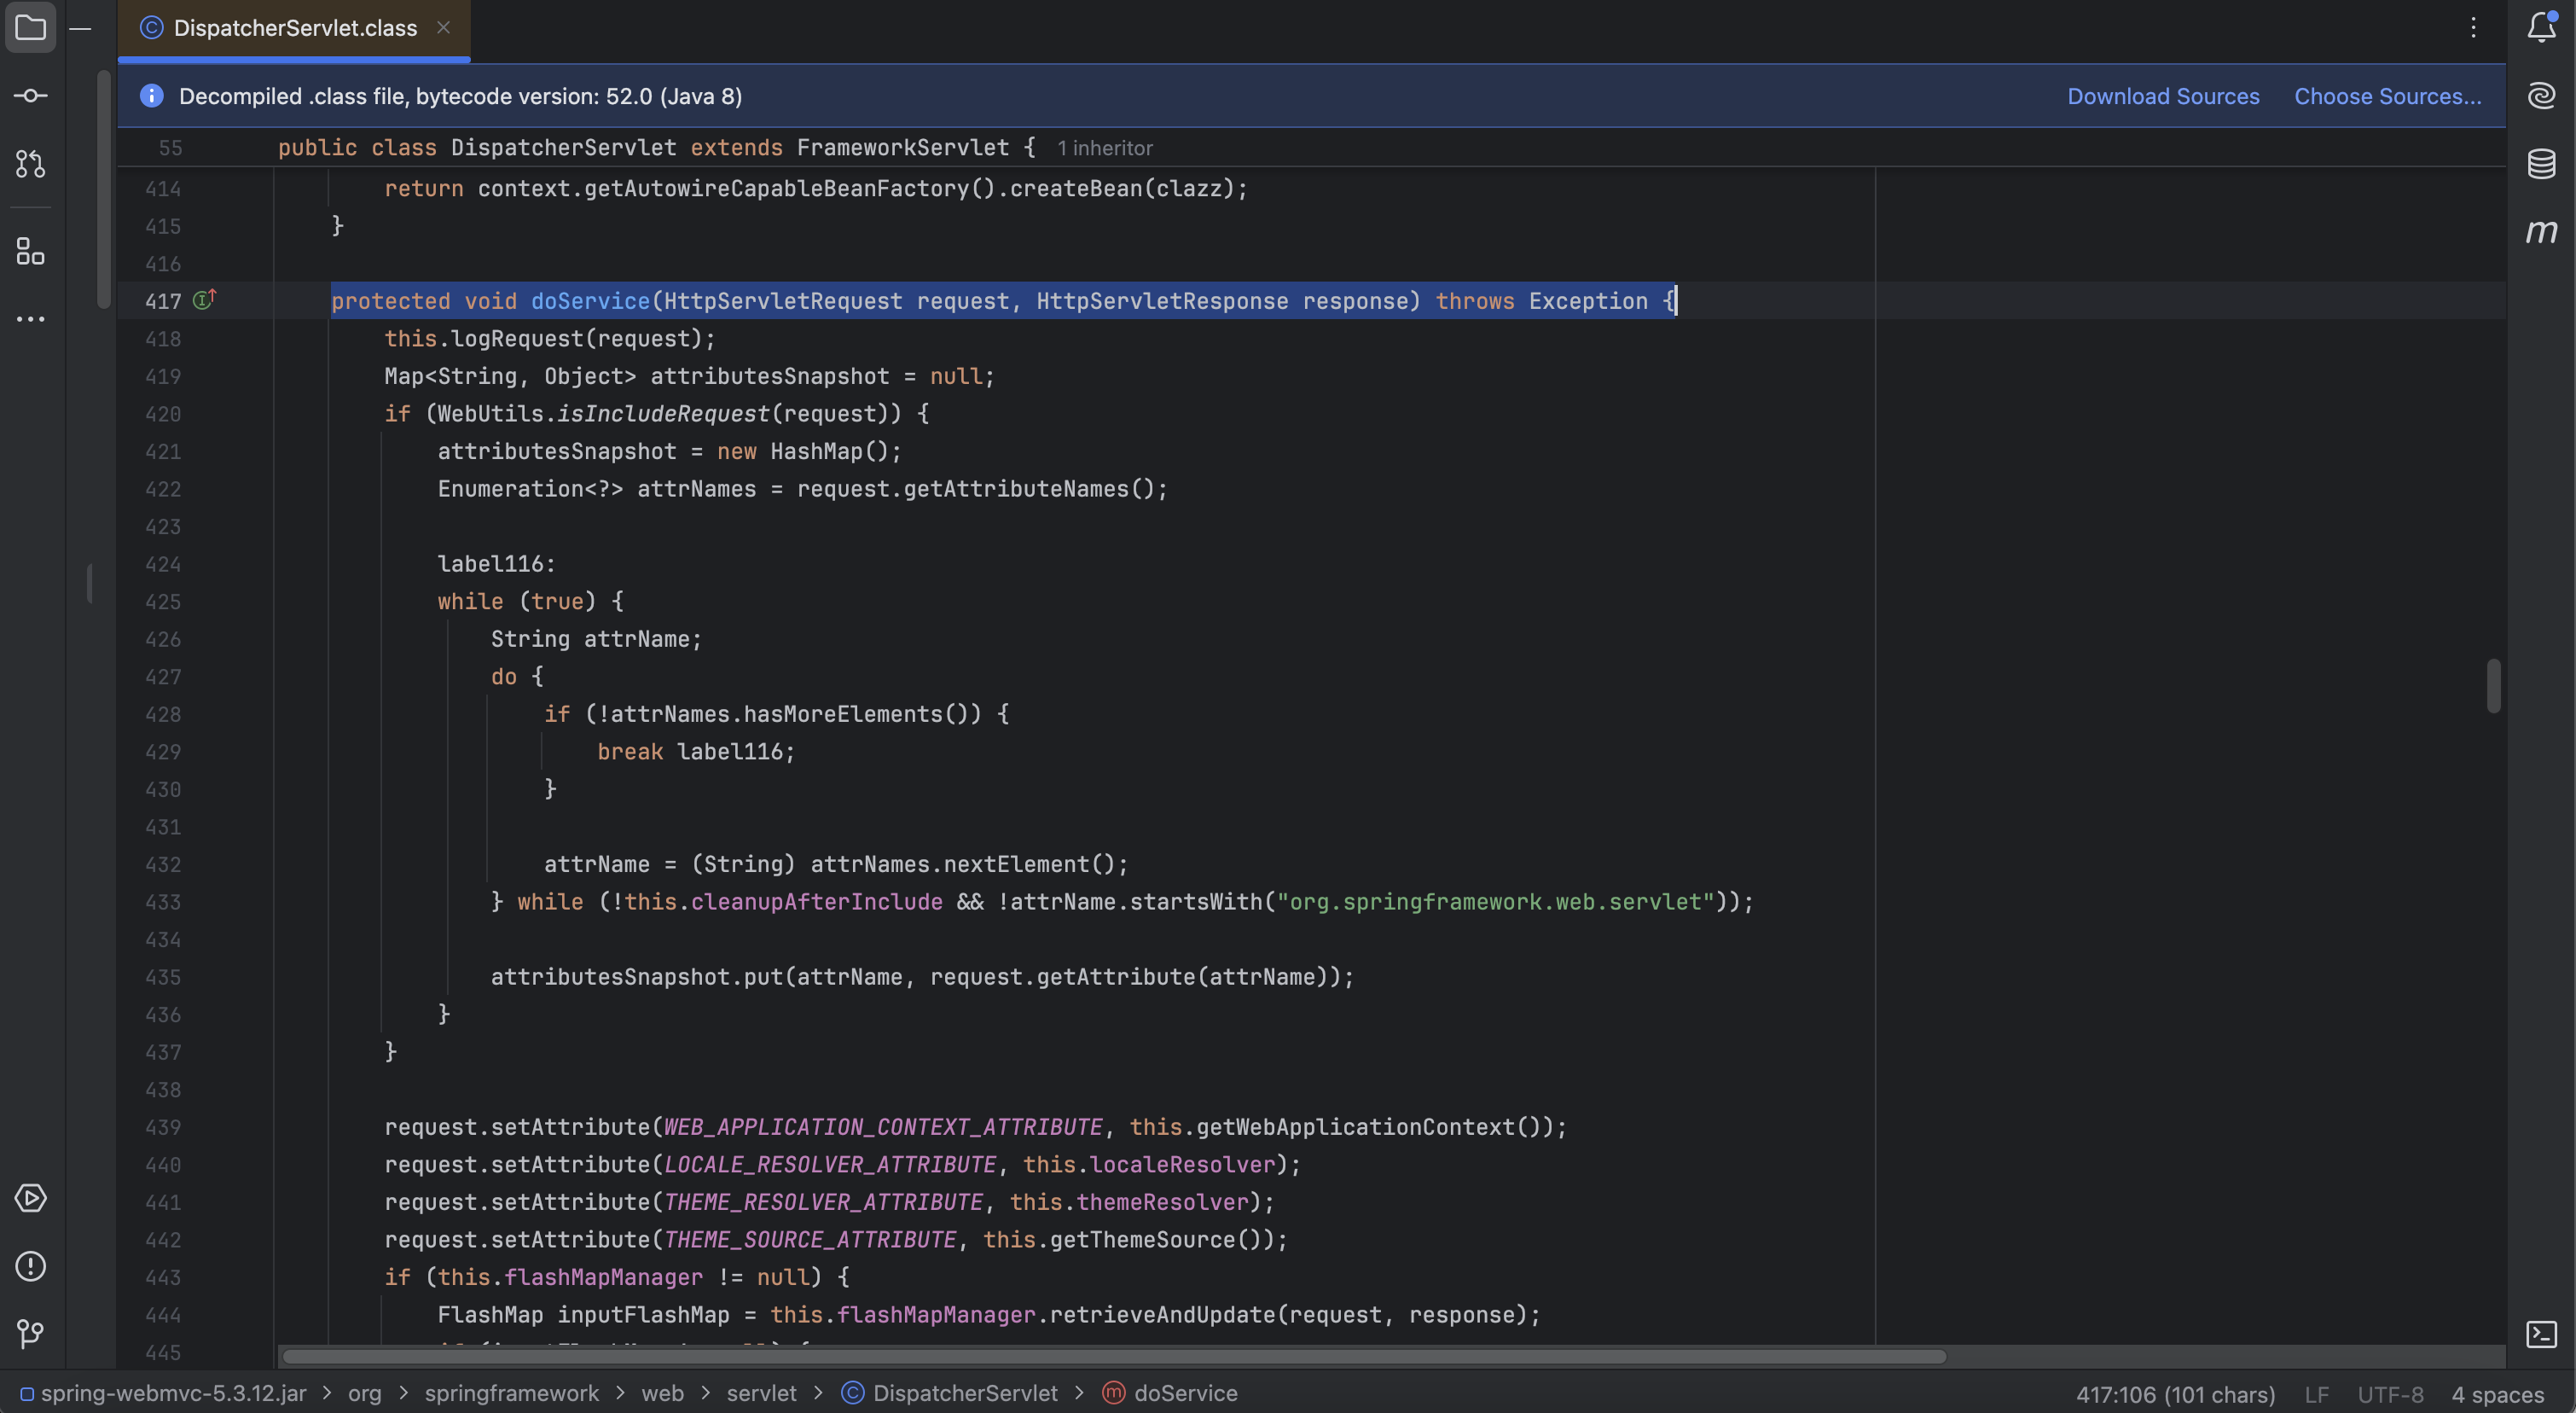Show the Notifications bell panel
The height and width of the screenshot is (1413, 2576).
click(x=2541, y=27)
